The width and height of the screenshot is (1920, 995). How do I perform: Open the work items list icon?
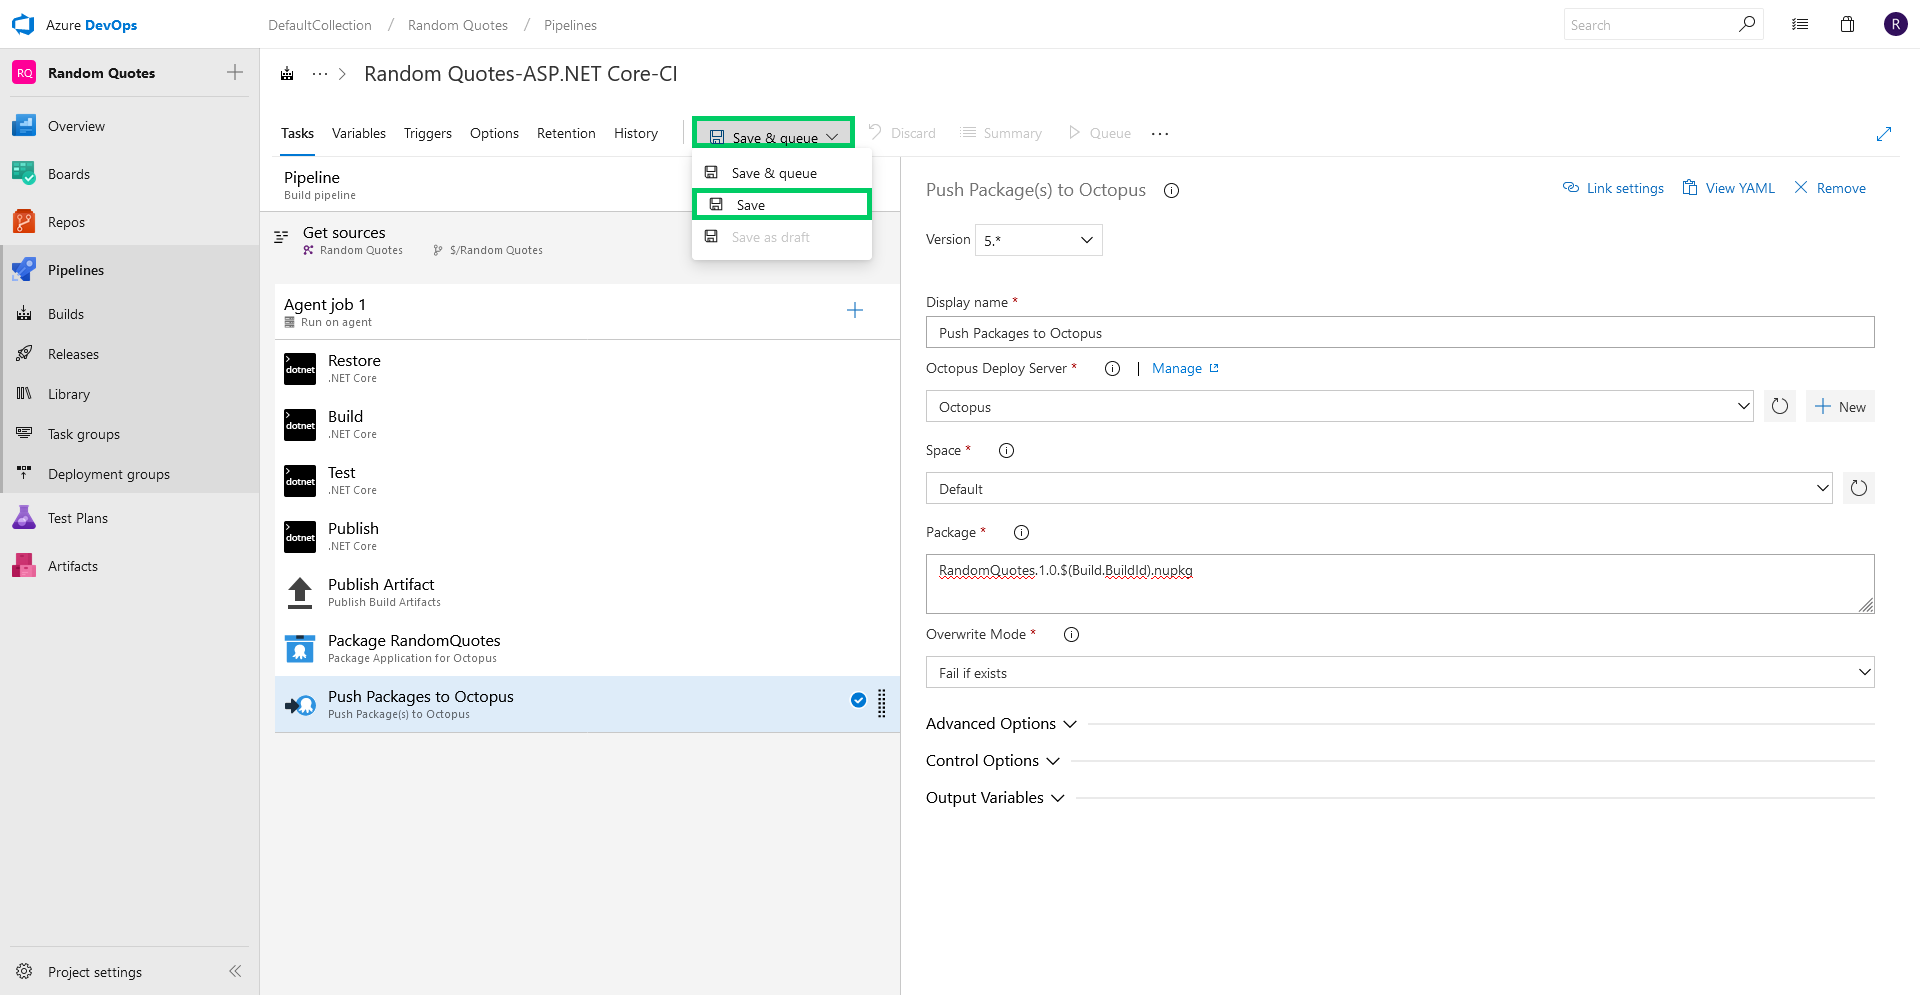click(x=1800, y=25)
